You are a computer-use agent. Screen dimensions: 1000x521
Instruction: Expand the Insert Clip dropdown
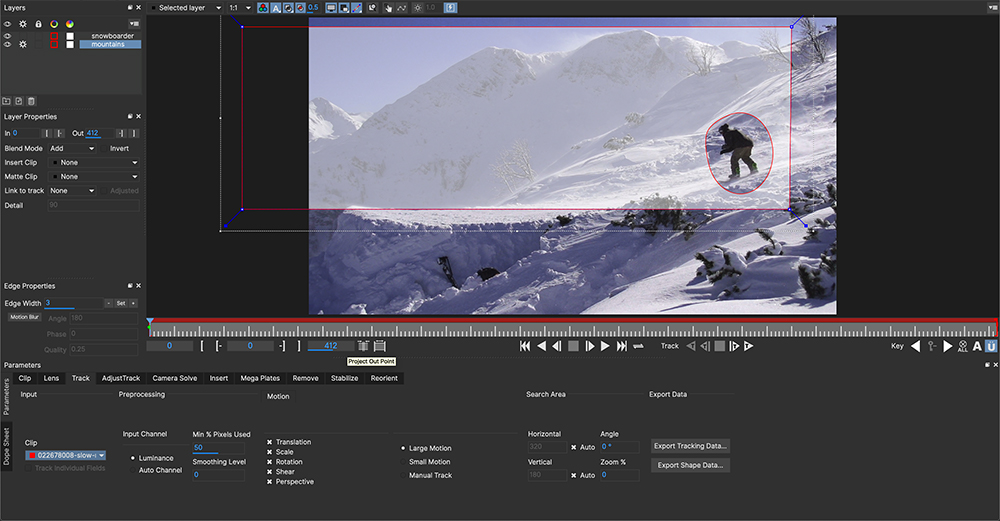(x=93, y=162)
